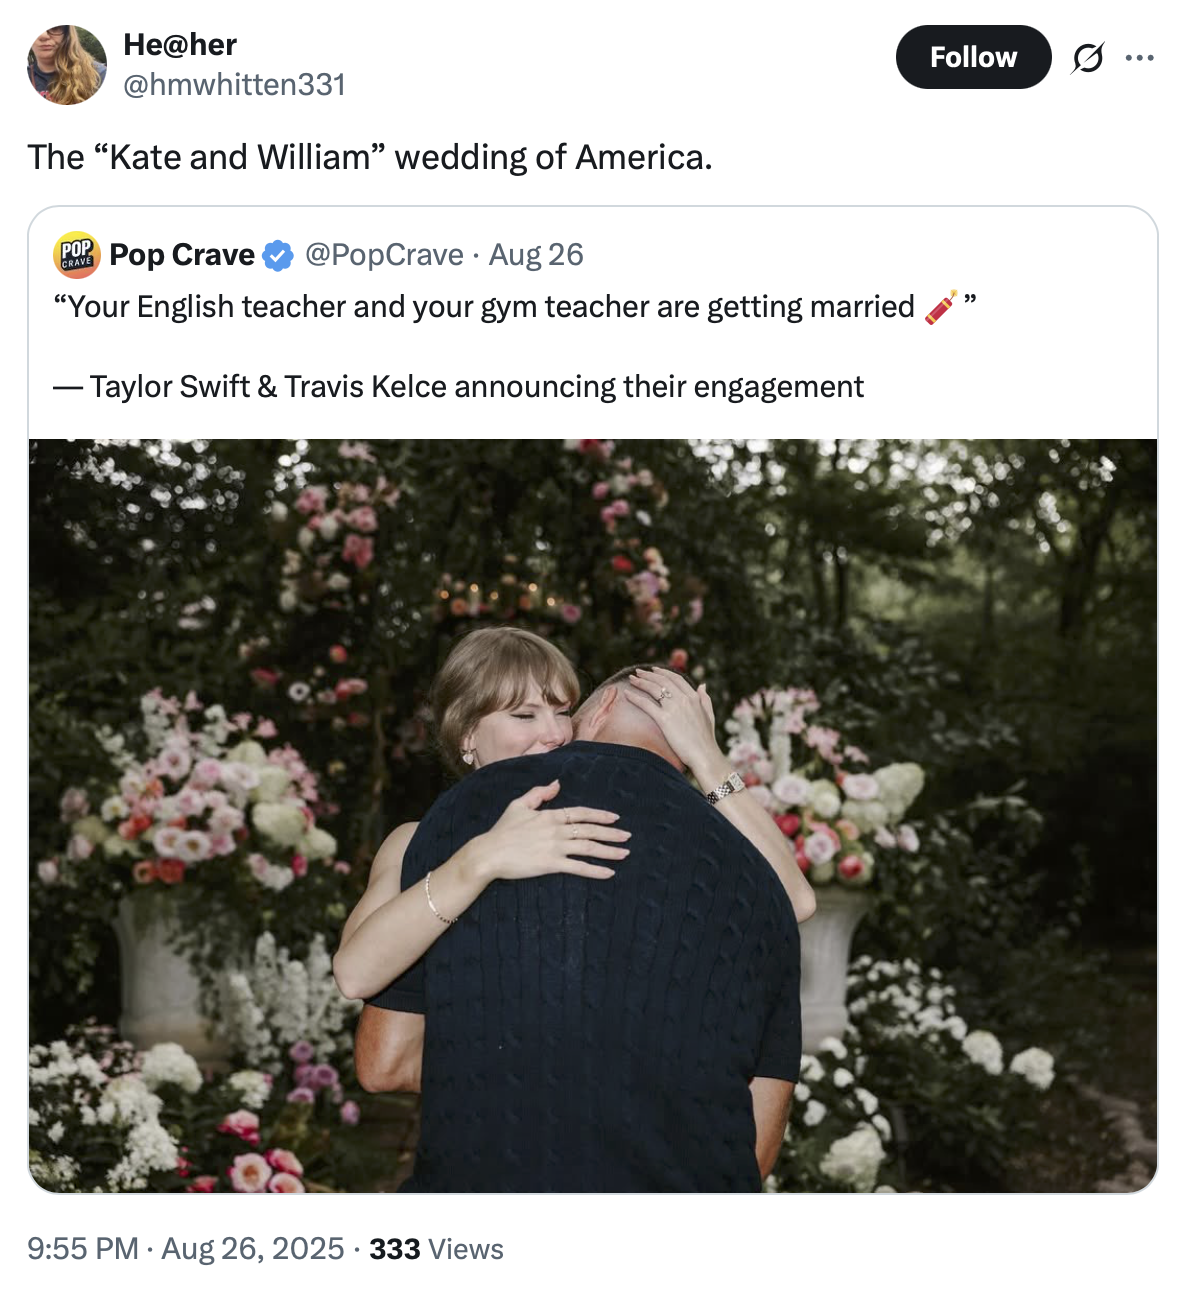Click the Pop Crave logo avatar

coord(77,255)
